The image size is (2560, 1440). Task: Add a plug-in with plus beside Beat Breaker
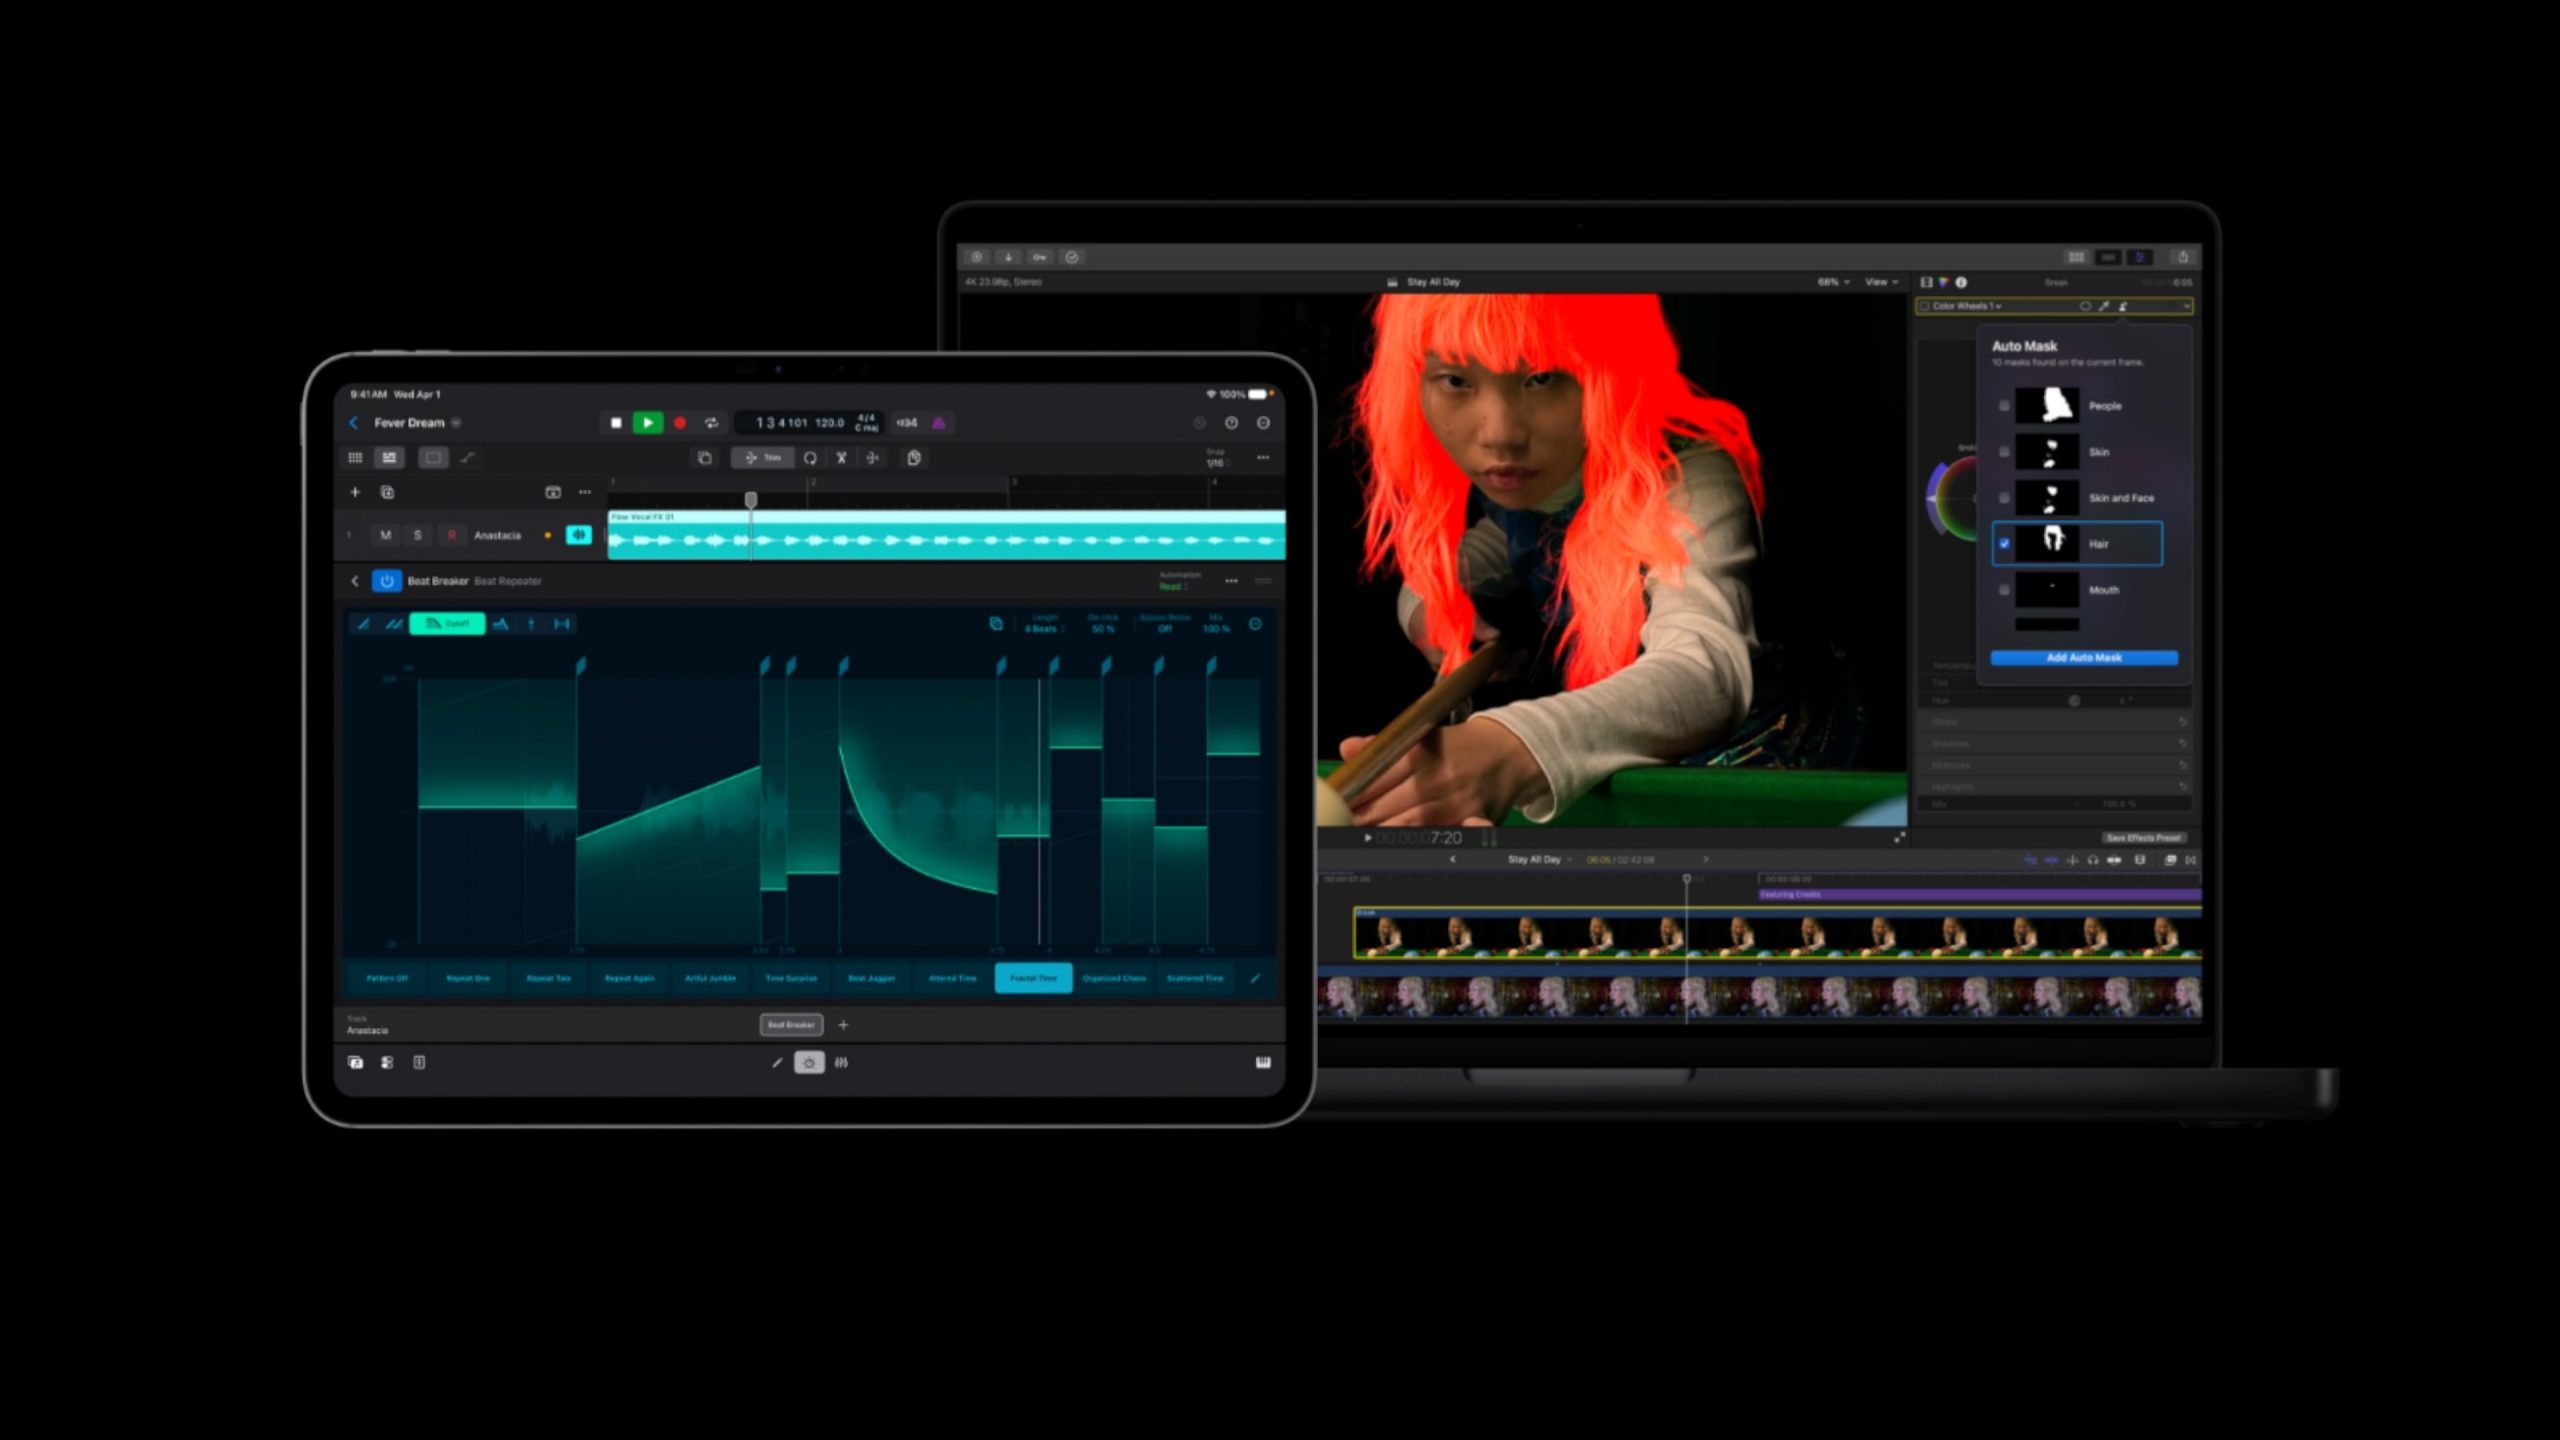pos(843,1025)
